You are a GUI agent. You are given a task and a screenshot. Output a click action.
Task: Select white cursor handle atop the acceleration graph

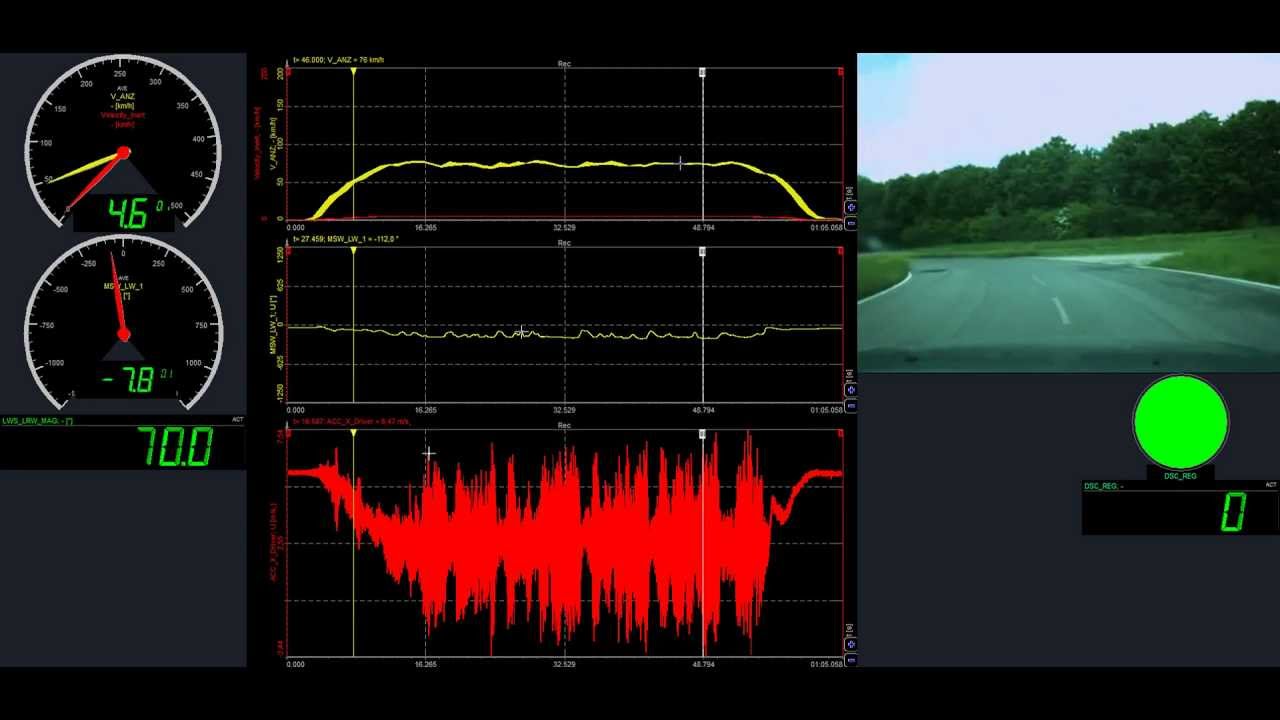(x=702, y=434)
